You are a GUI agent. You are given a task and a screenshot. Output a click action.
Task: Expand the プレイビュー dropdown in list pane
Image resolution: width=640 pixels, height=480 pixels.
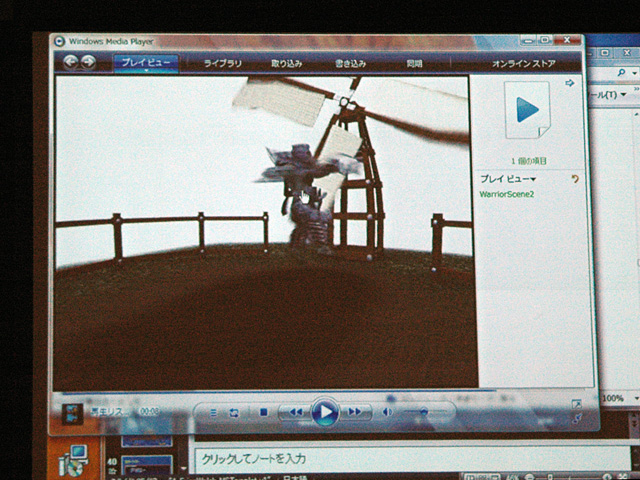507,179
